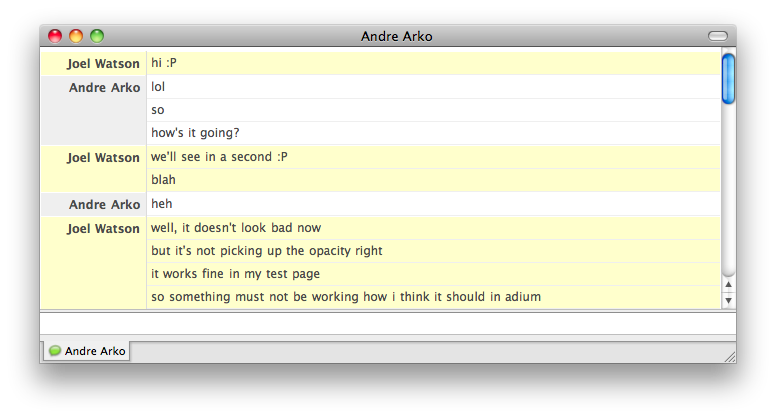Click the message "it works fine in my test page"
776x418 pixels.
tap(236, 274)
